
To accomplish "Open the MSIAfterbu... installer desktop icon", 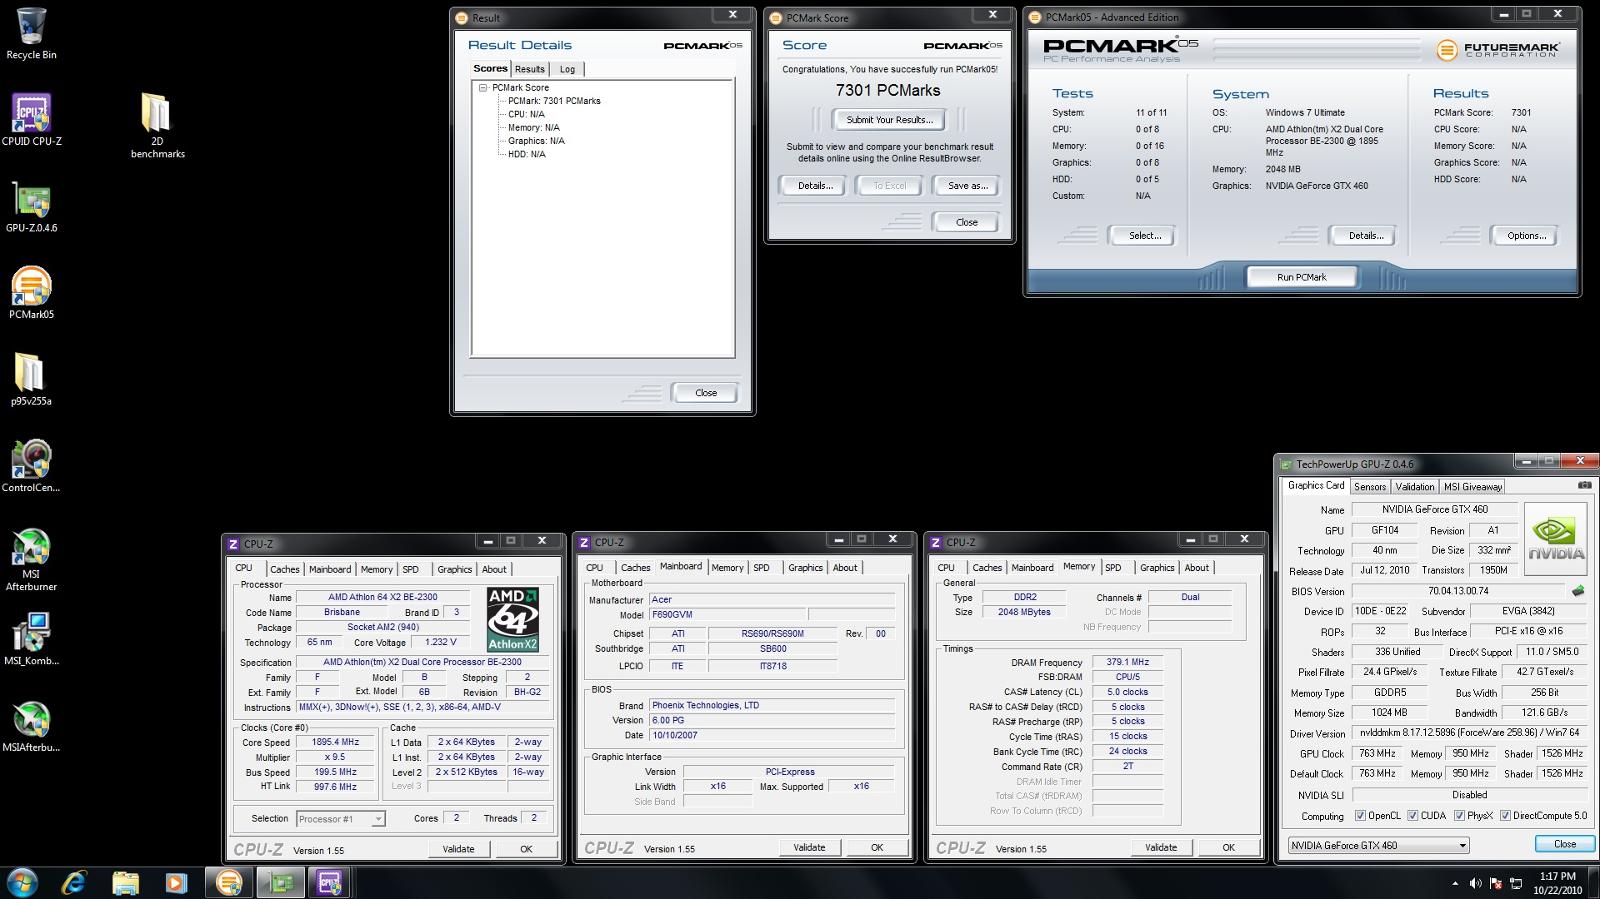I will click(x=31, y=726).
